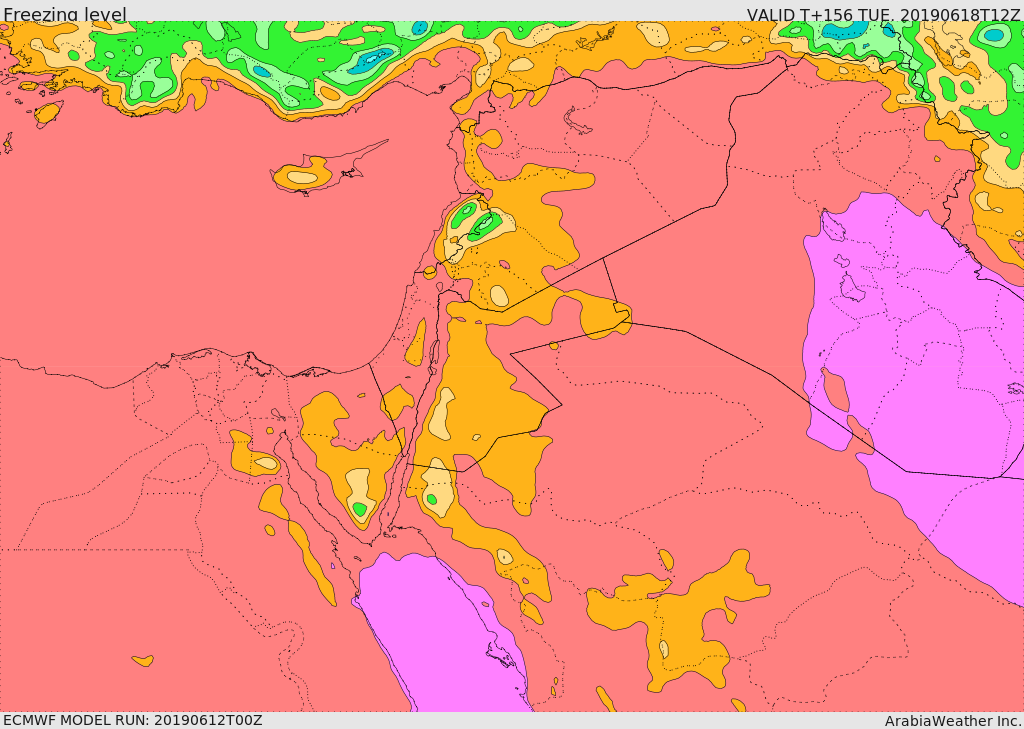
Task: Click the 'Freezing level' map title
Action: point(65,14)
